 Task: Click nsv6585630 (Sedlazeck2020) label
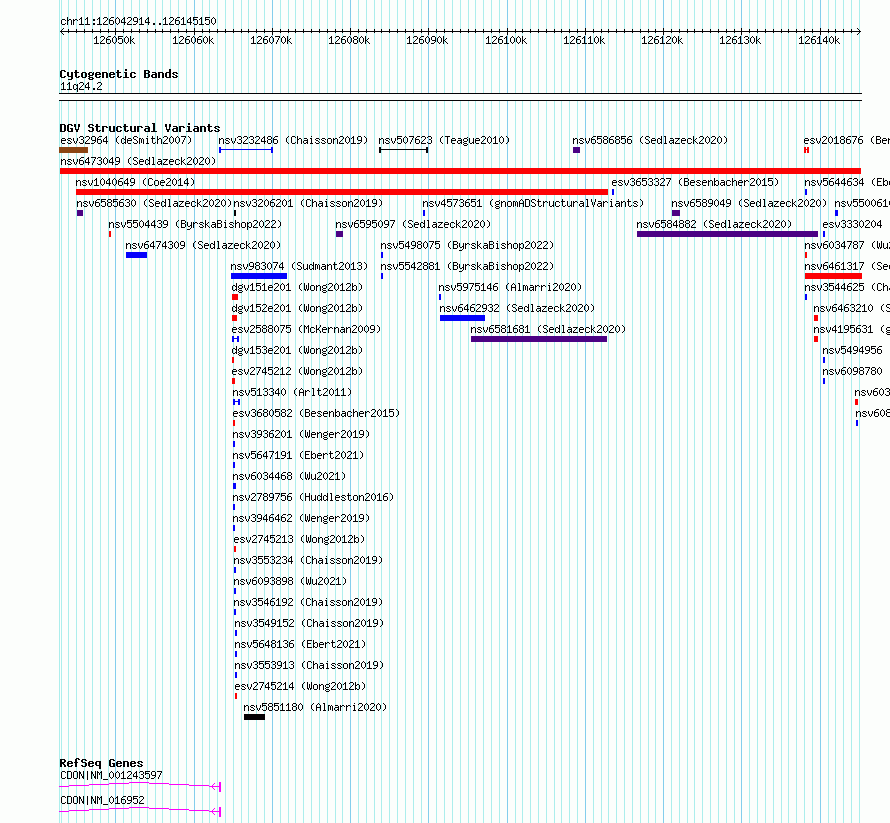(x=154, y=203)
